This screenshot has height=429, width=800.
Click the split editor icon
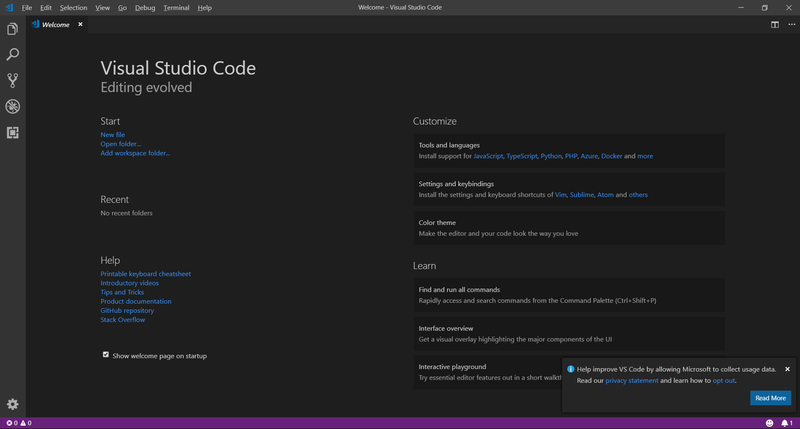(x=775, y=24)
